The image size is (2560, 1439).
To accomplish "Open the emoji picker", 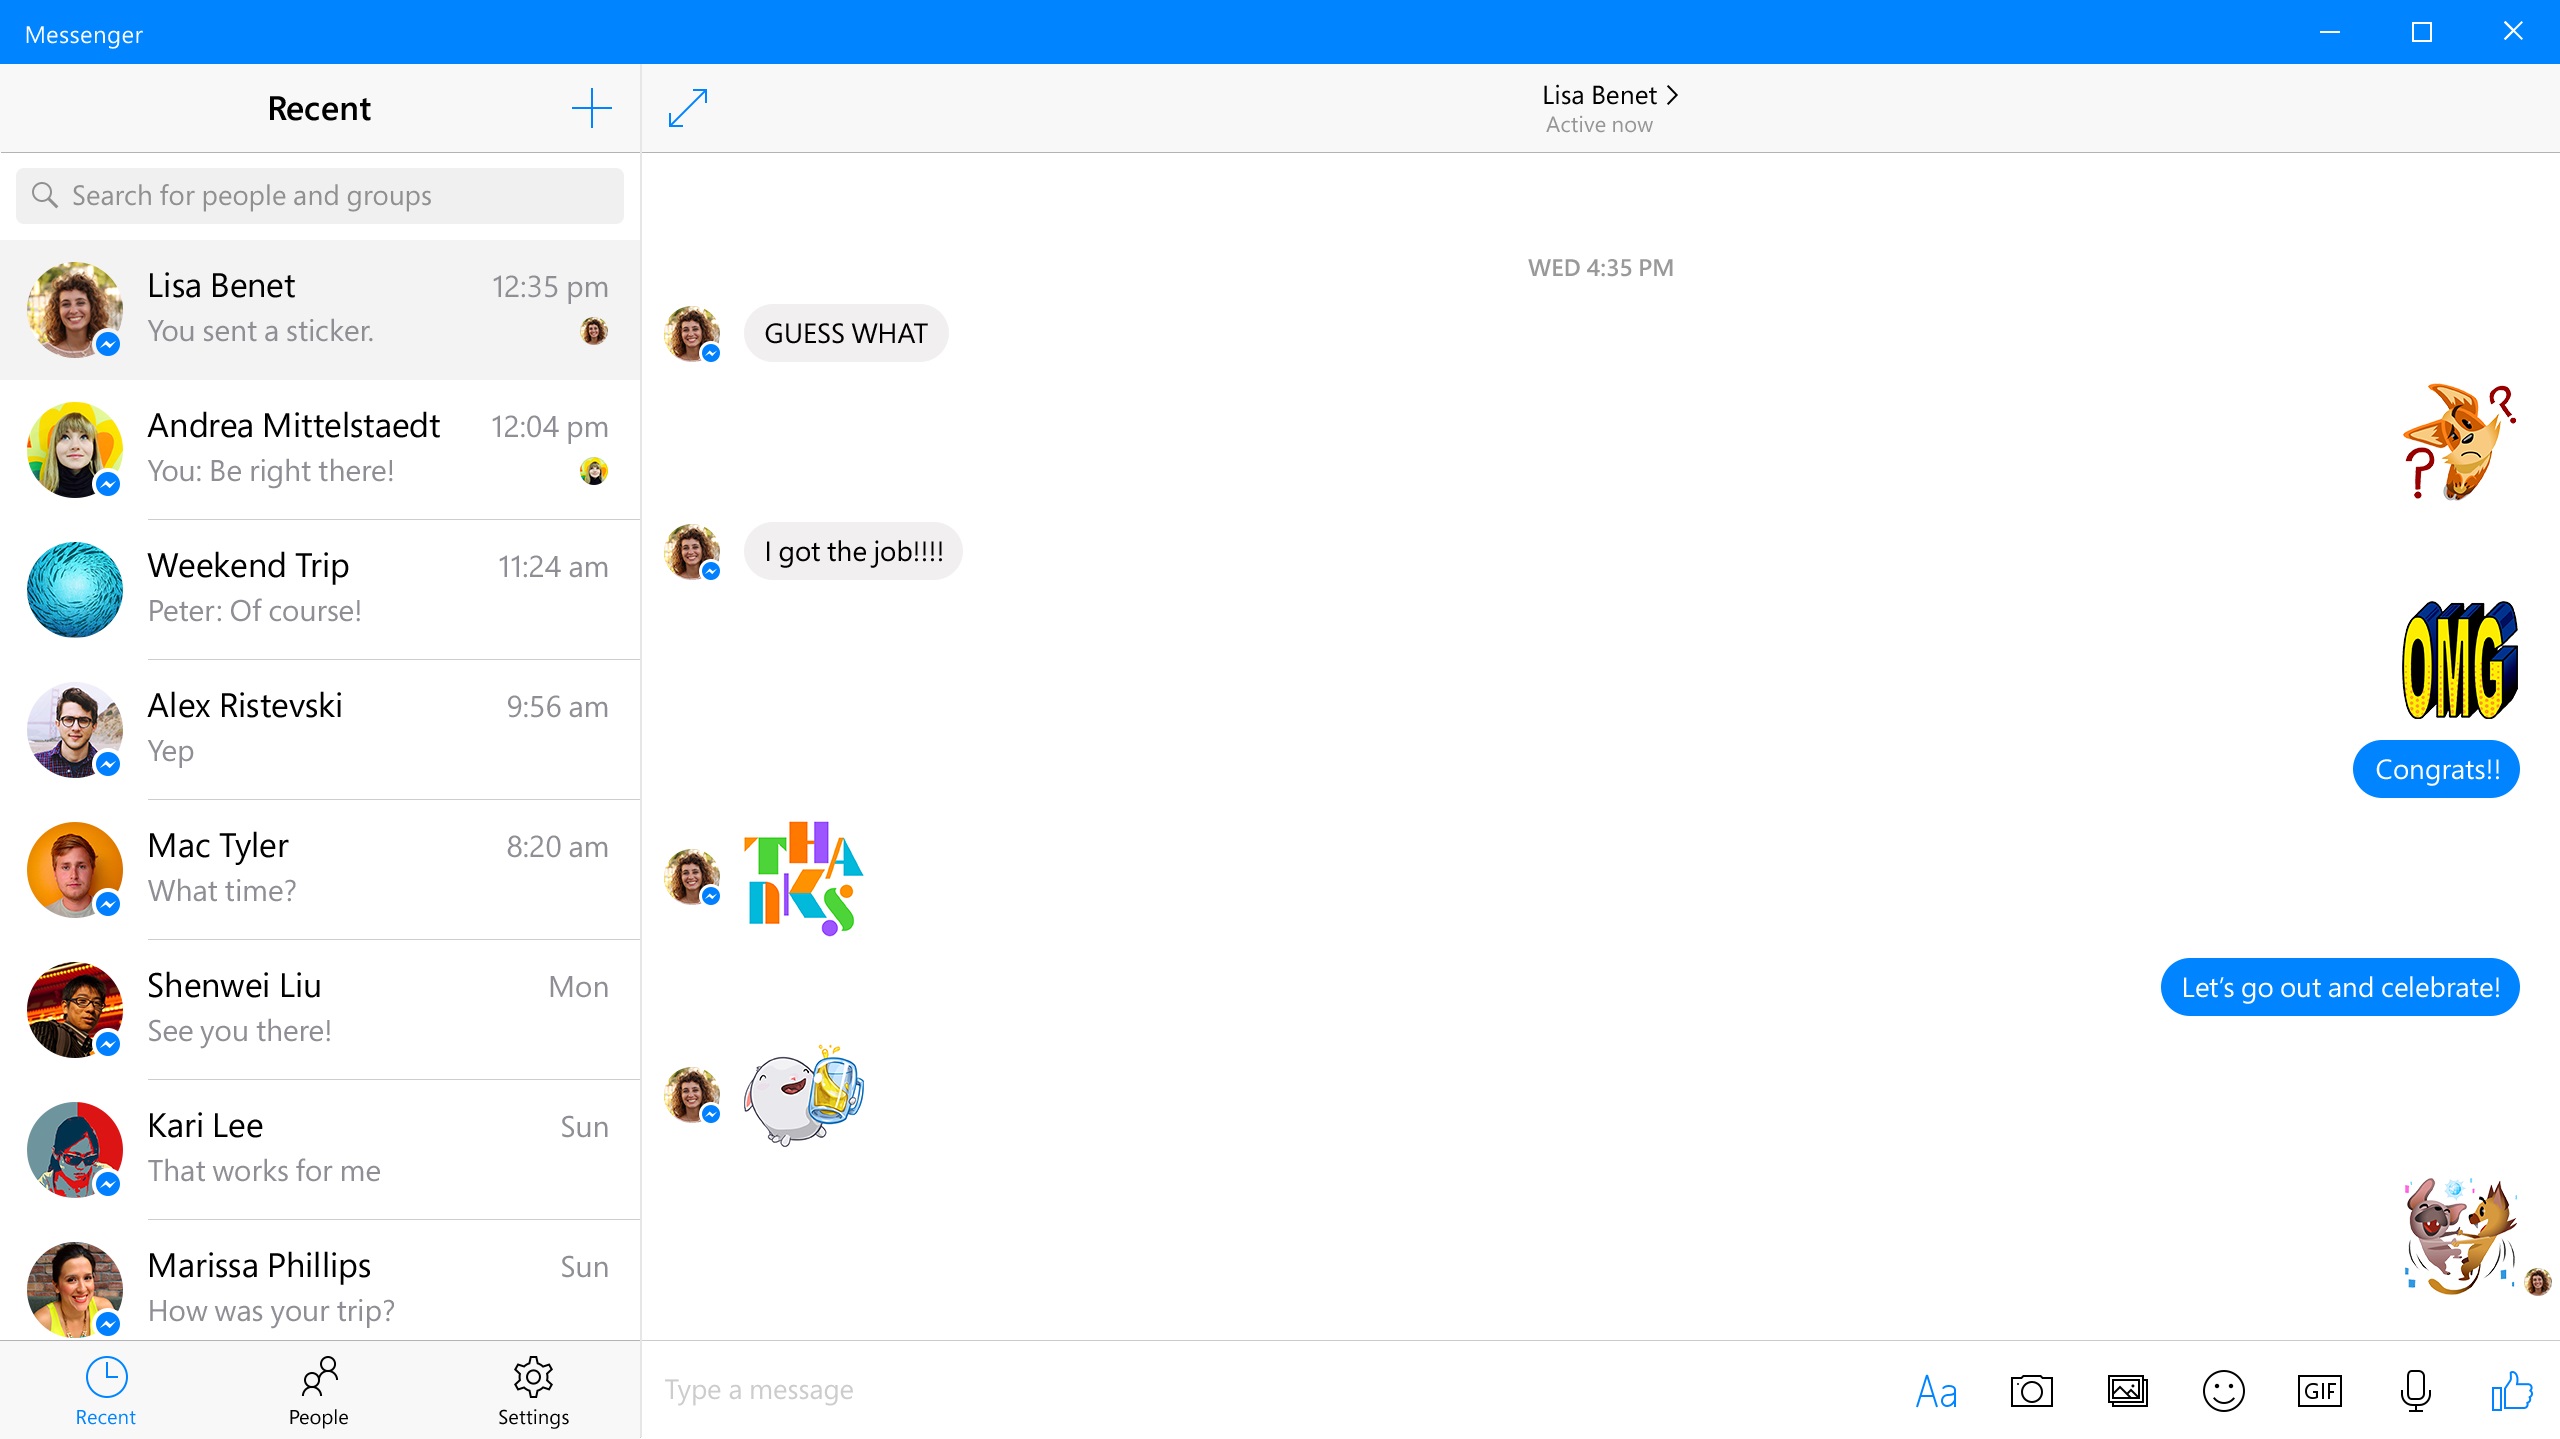I will (2224, 1389).
